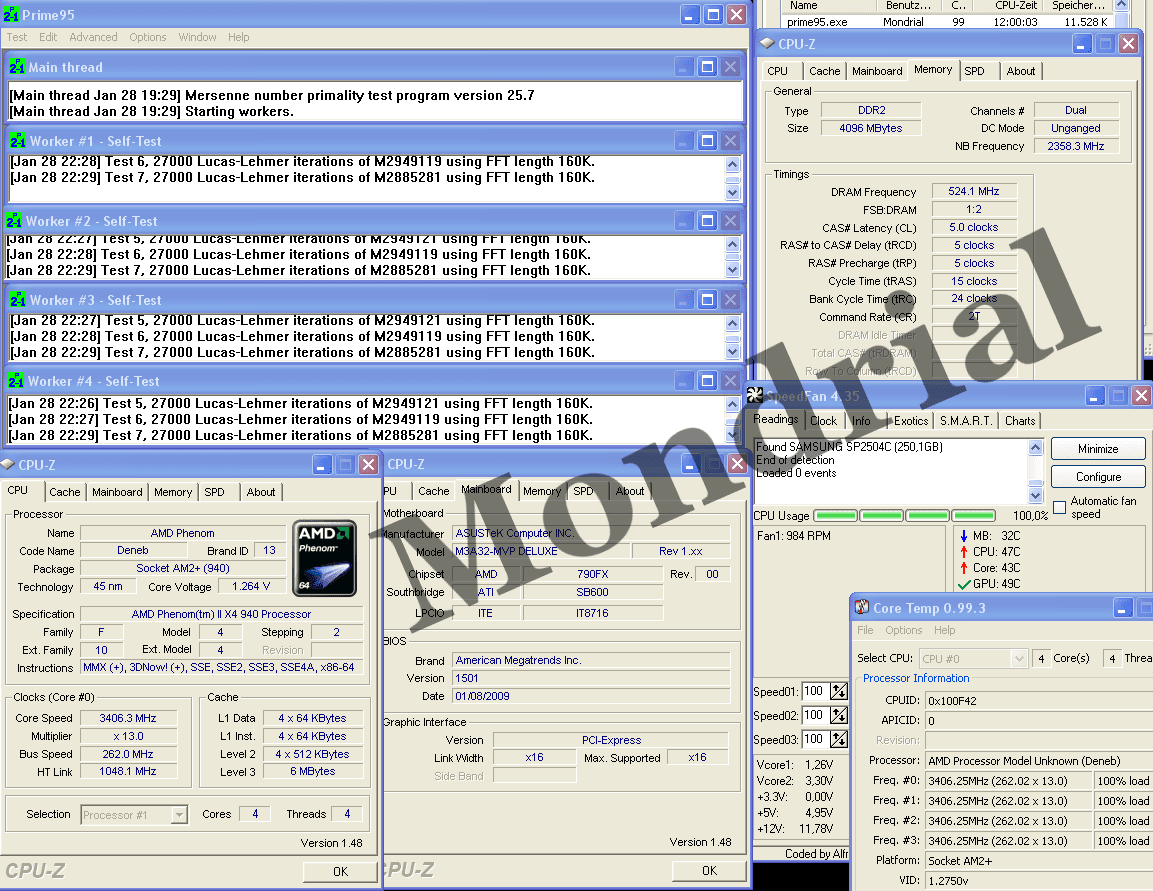Screen dimensions: 1153x891
Task: Click the Worker #3 Self-Test icon
Action: coord(18,300)
